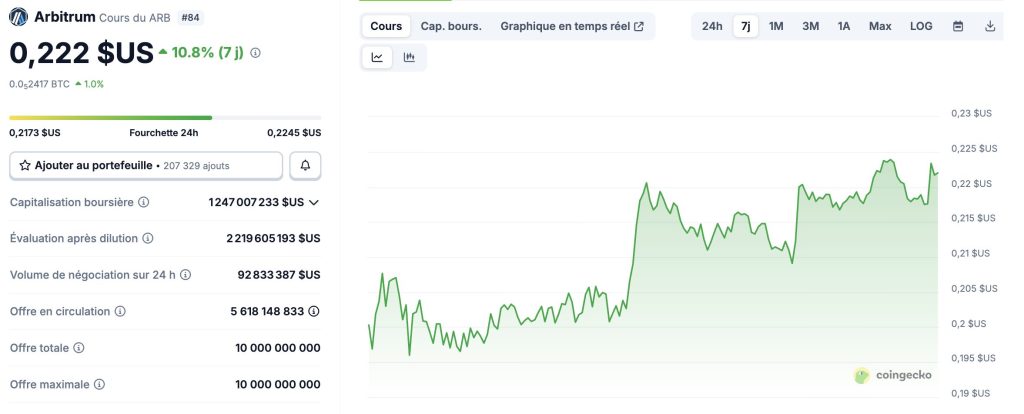This screenshot has width=1024, height=414.
Task: Select the Max time range
Action: point(880,26)
